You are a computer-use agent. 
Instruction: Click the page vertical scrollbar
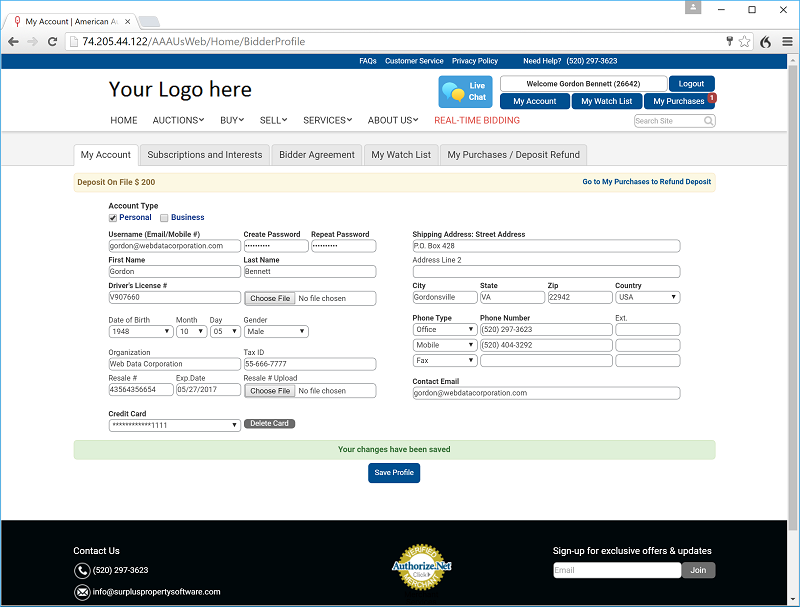point(793,296)
